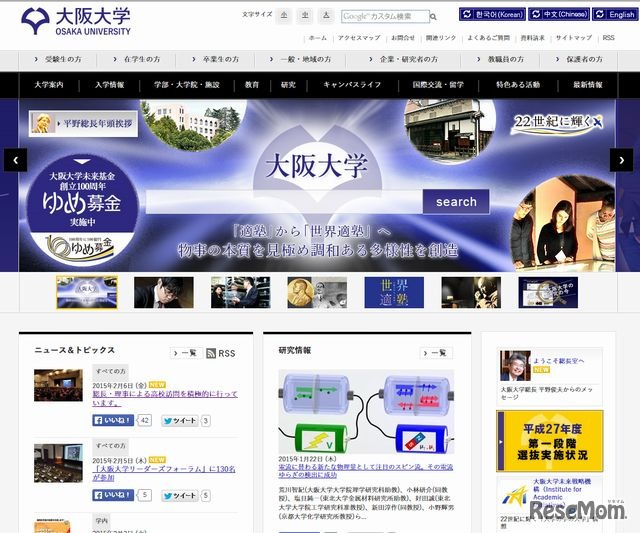Switch language to English
This screenshot has width=640, height=533.
pyautogui.click(x=615, y=14)
